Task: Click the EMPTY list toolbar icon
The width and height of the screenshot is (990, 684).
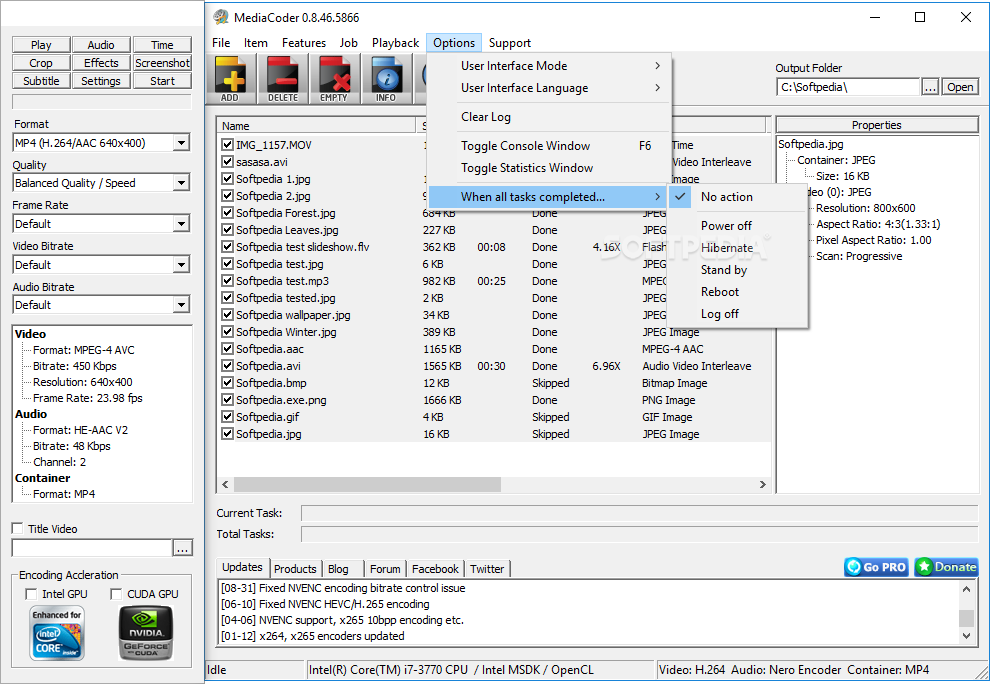Action: 335,80
